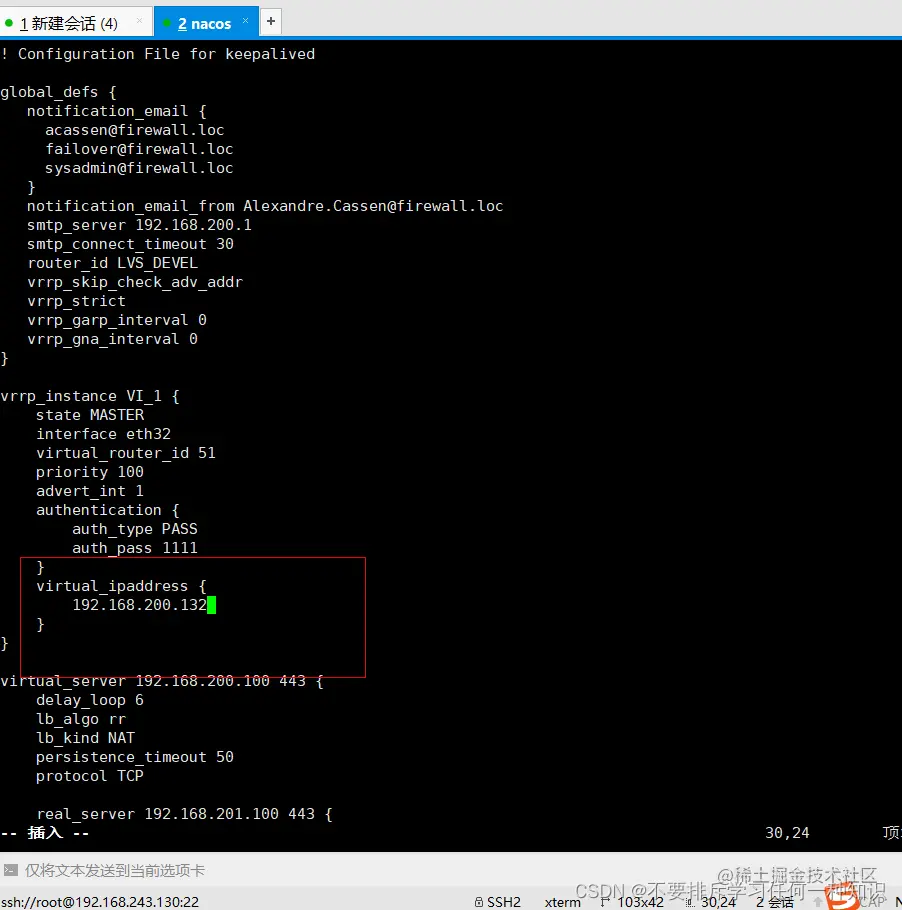Viewport: 902px width, 910px height.
Task: Click the 'global_defs {' line
Action: pyautogui.click(x=59, y=92)
